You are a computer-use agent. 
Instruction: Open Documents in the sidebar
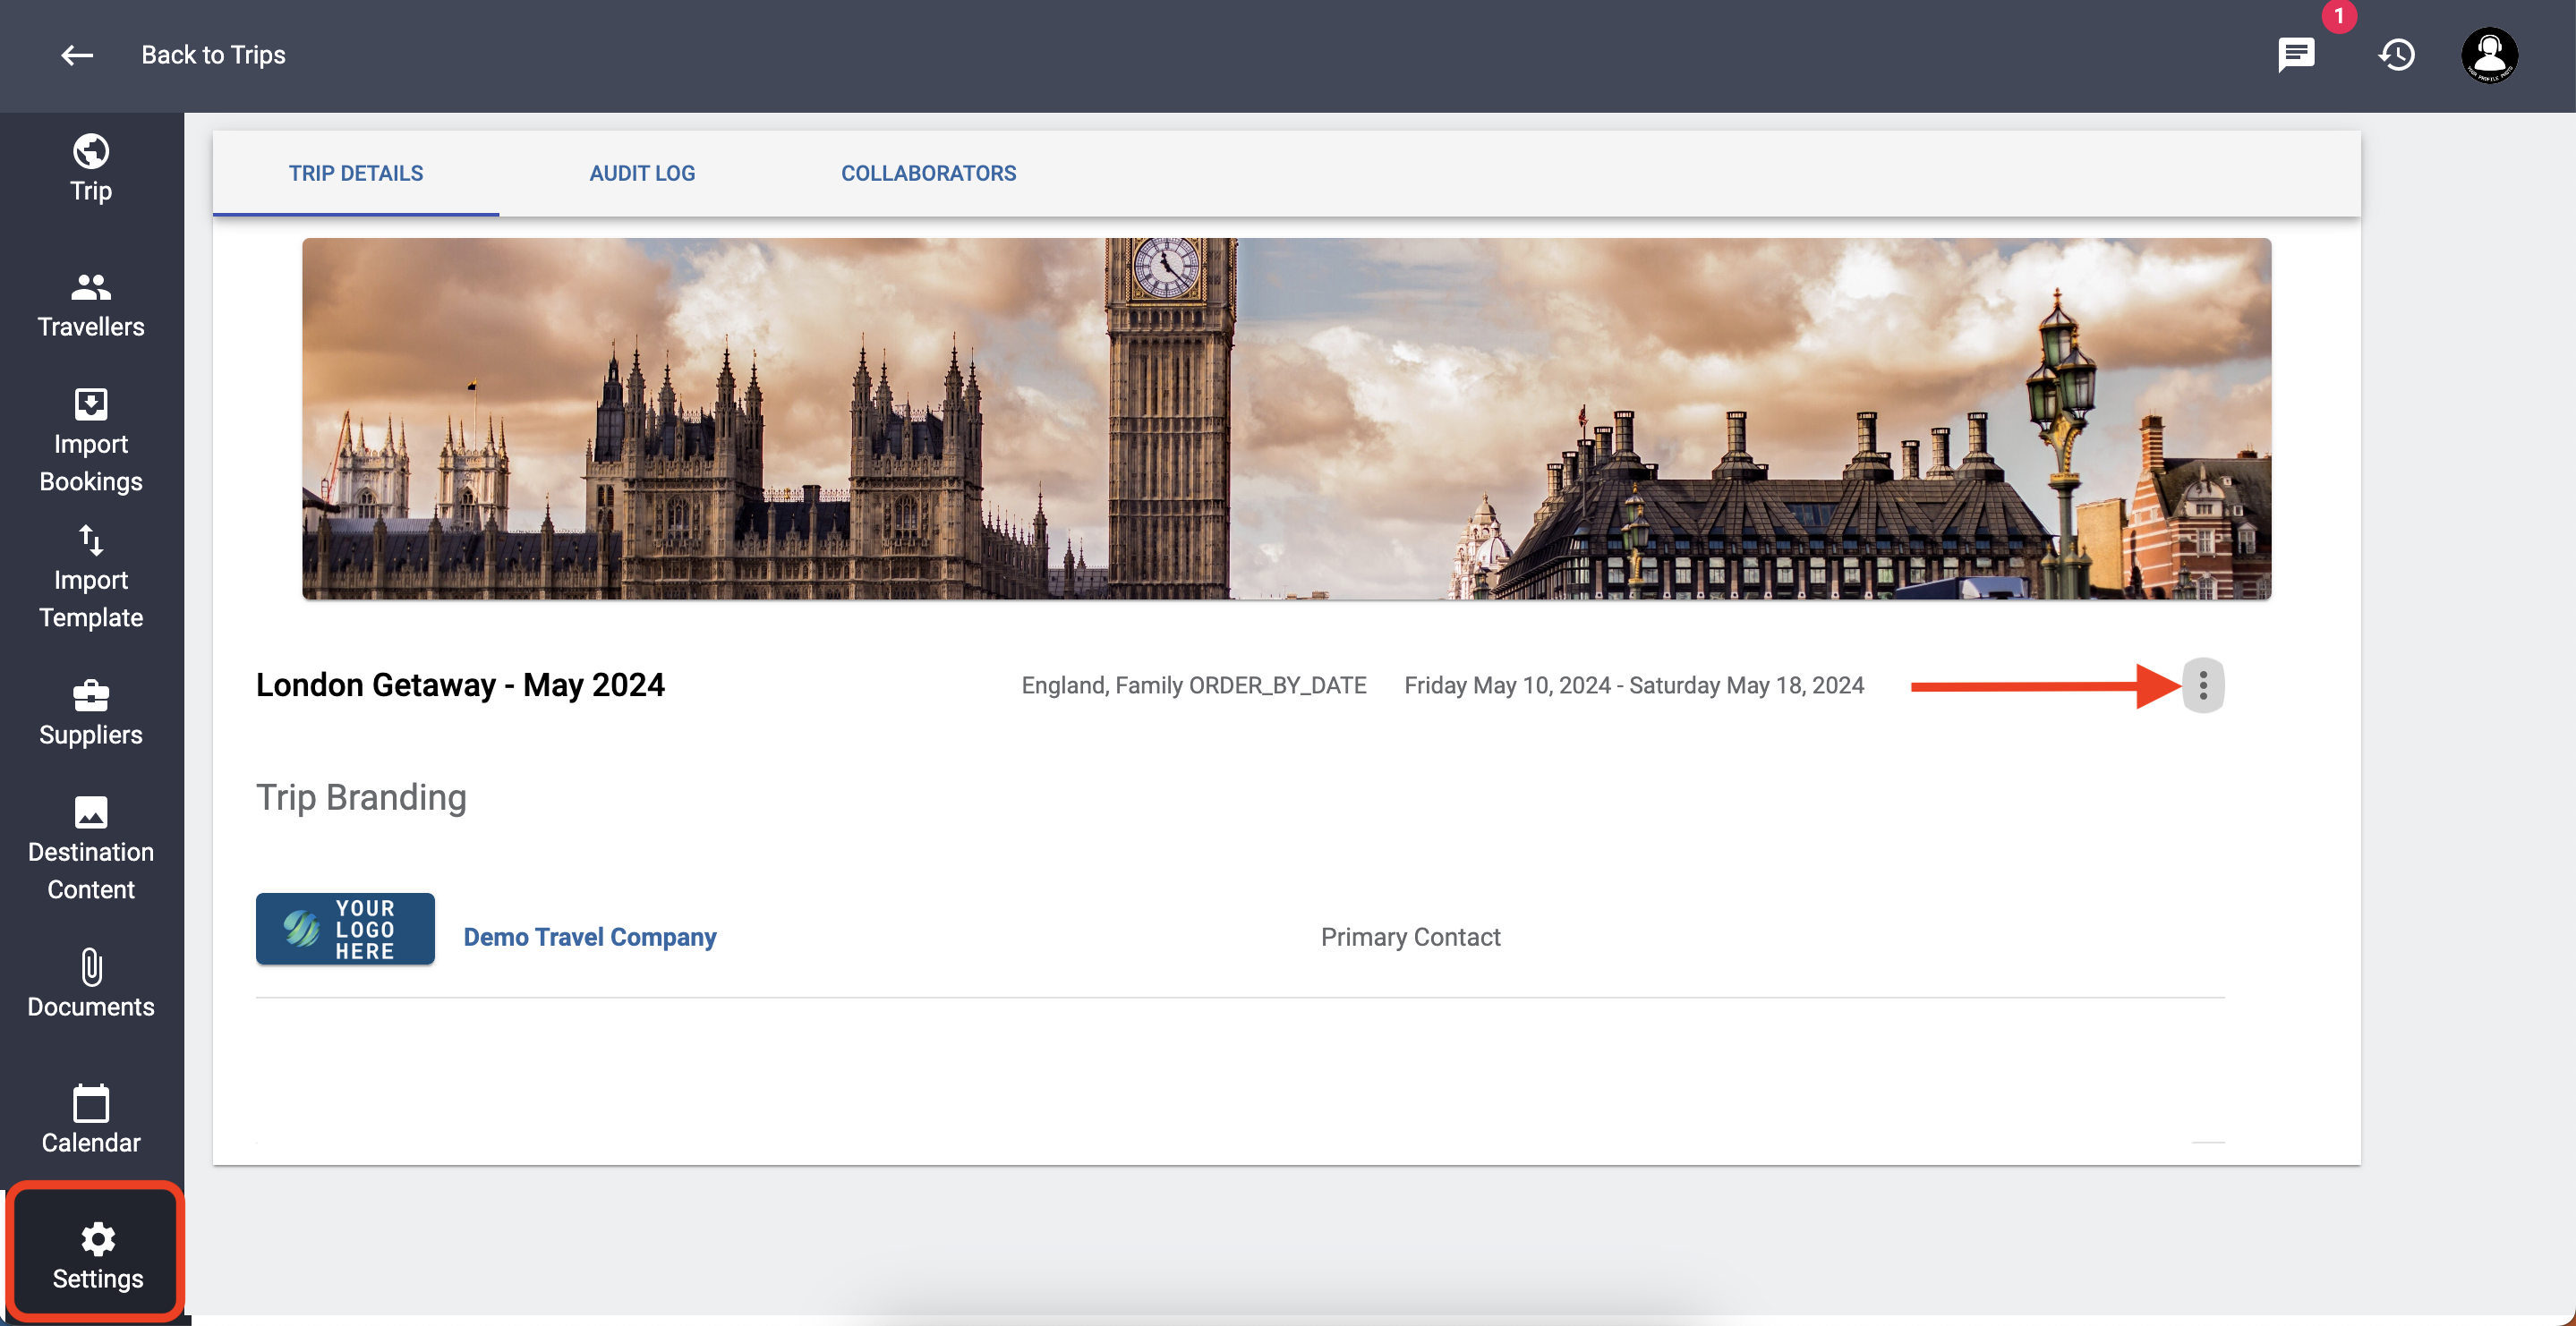click(91, 985)
